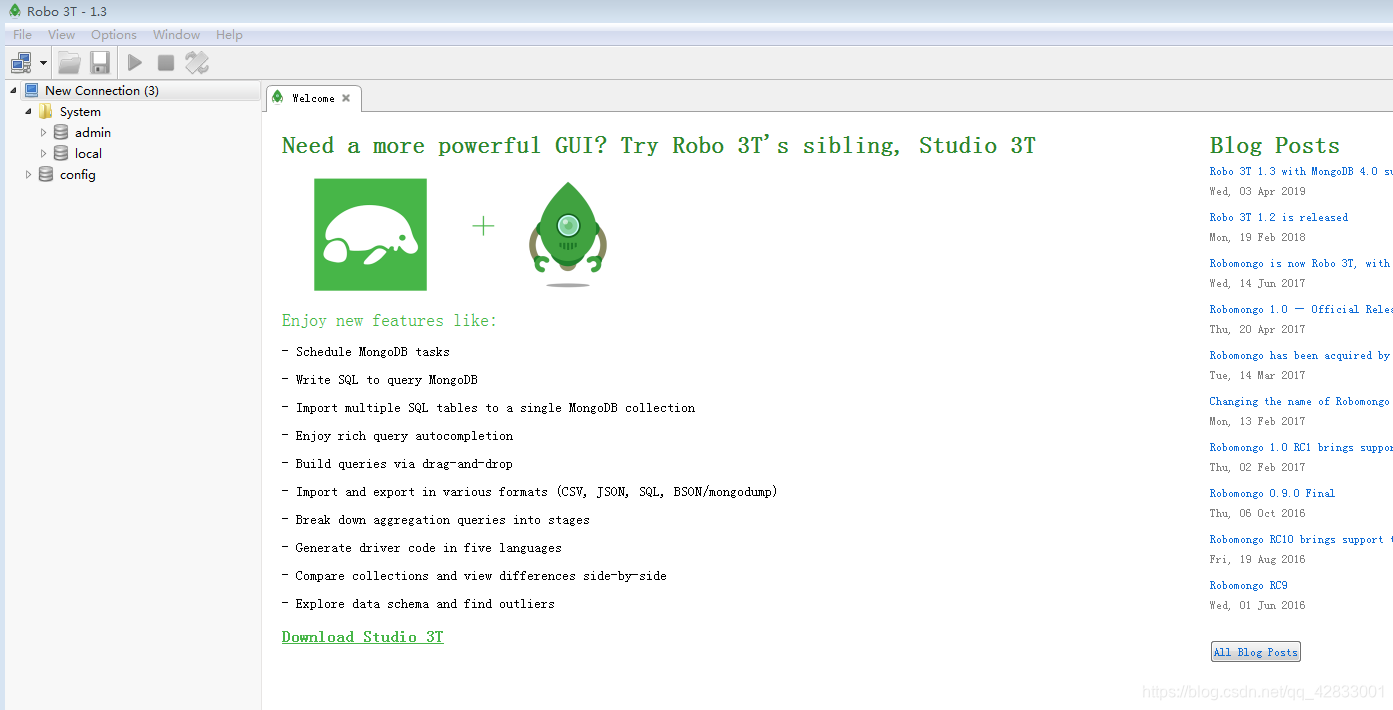Expand the local database node

click(43, 153)
